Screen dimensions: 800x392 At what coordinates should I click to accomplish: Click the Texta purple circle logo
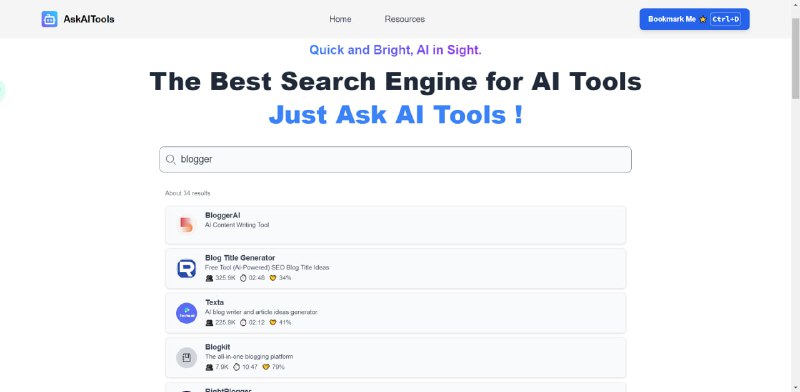(186, 313)
